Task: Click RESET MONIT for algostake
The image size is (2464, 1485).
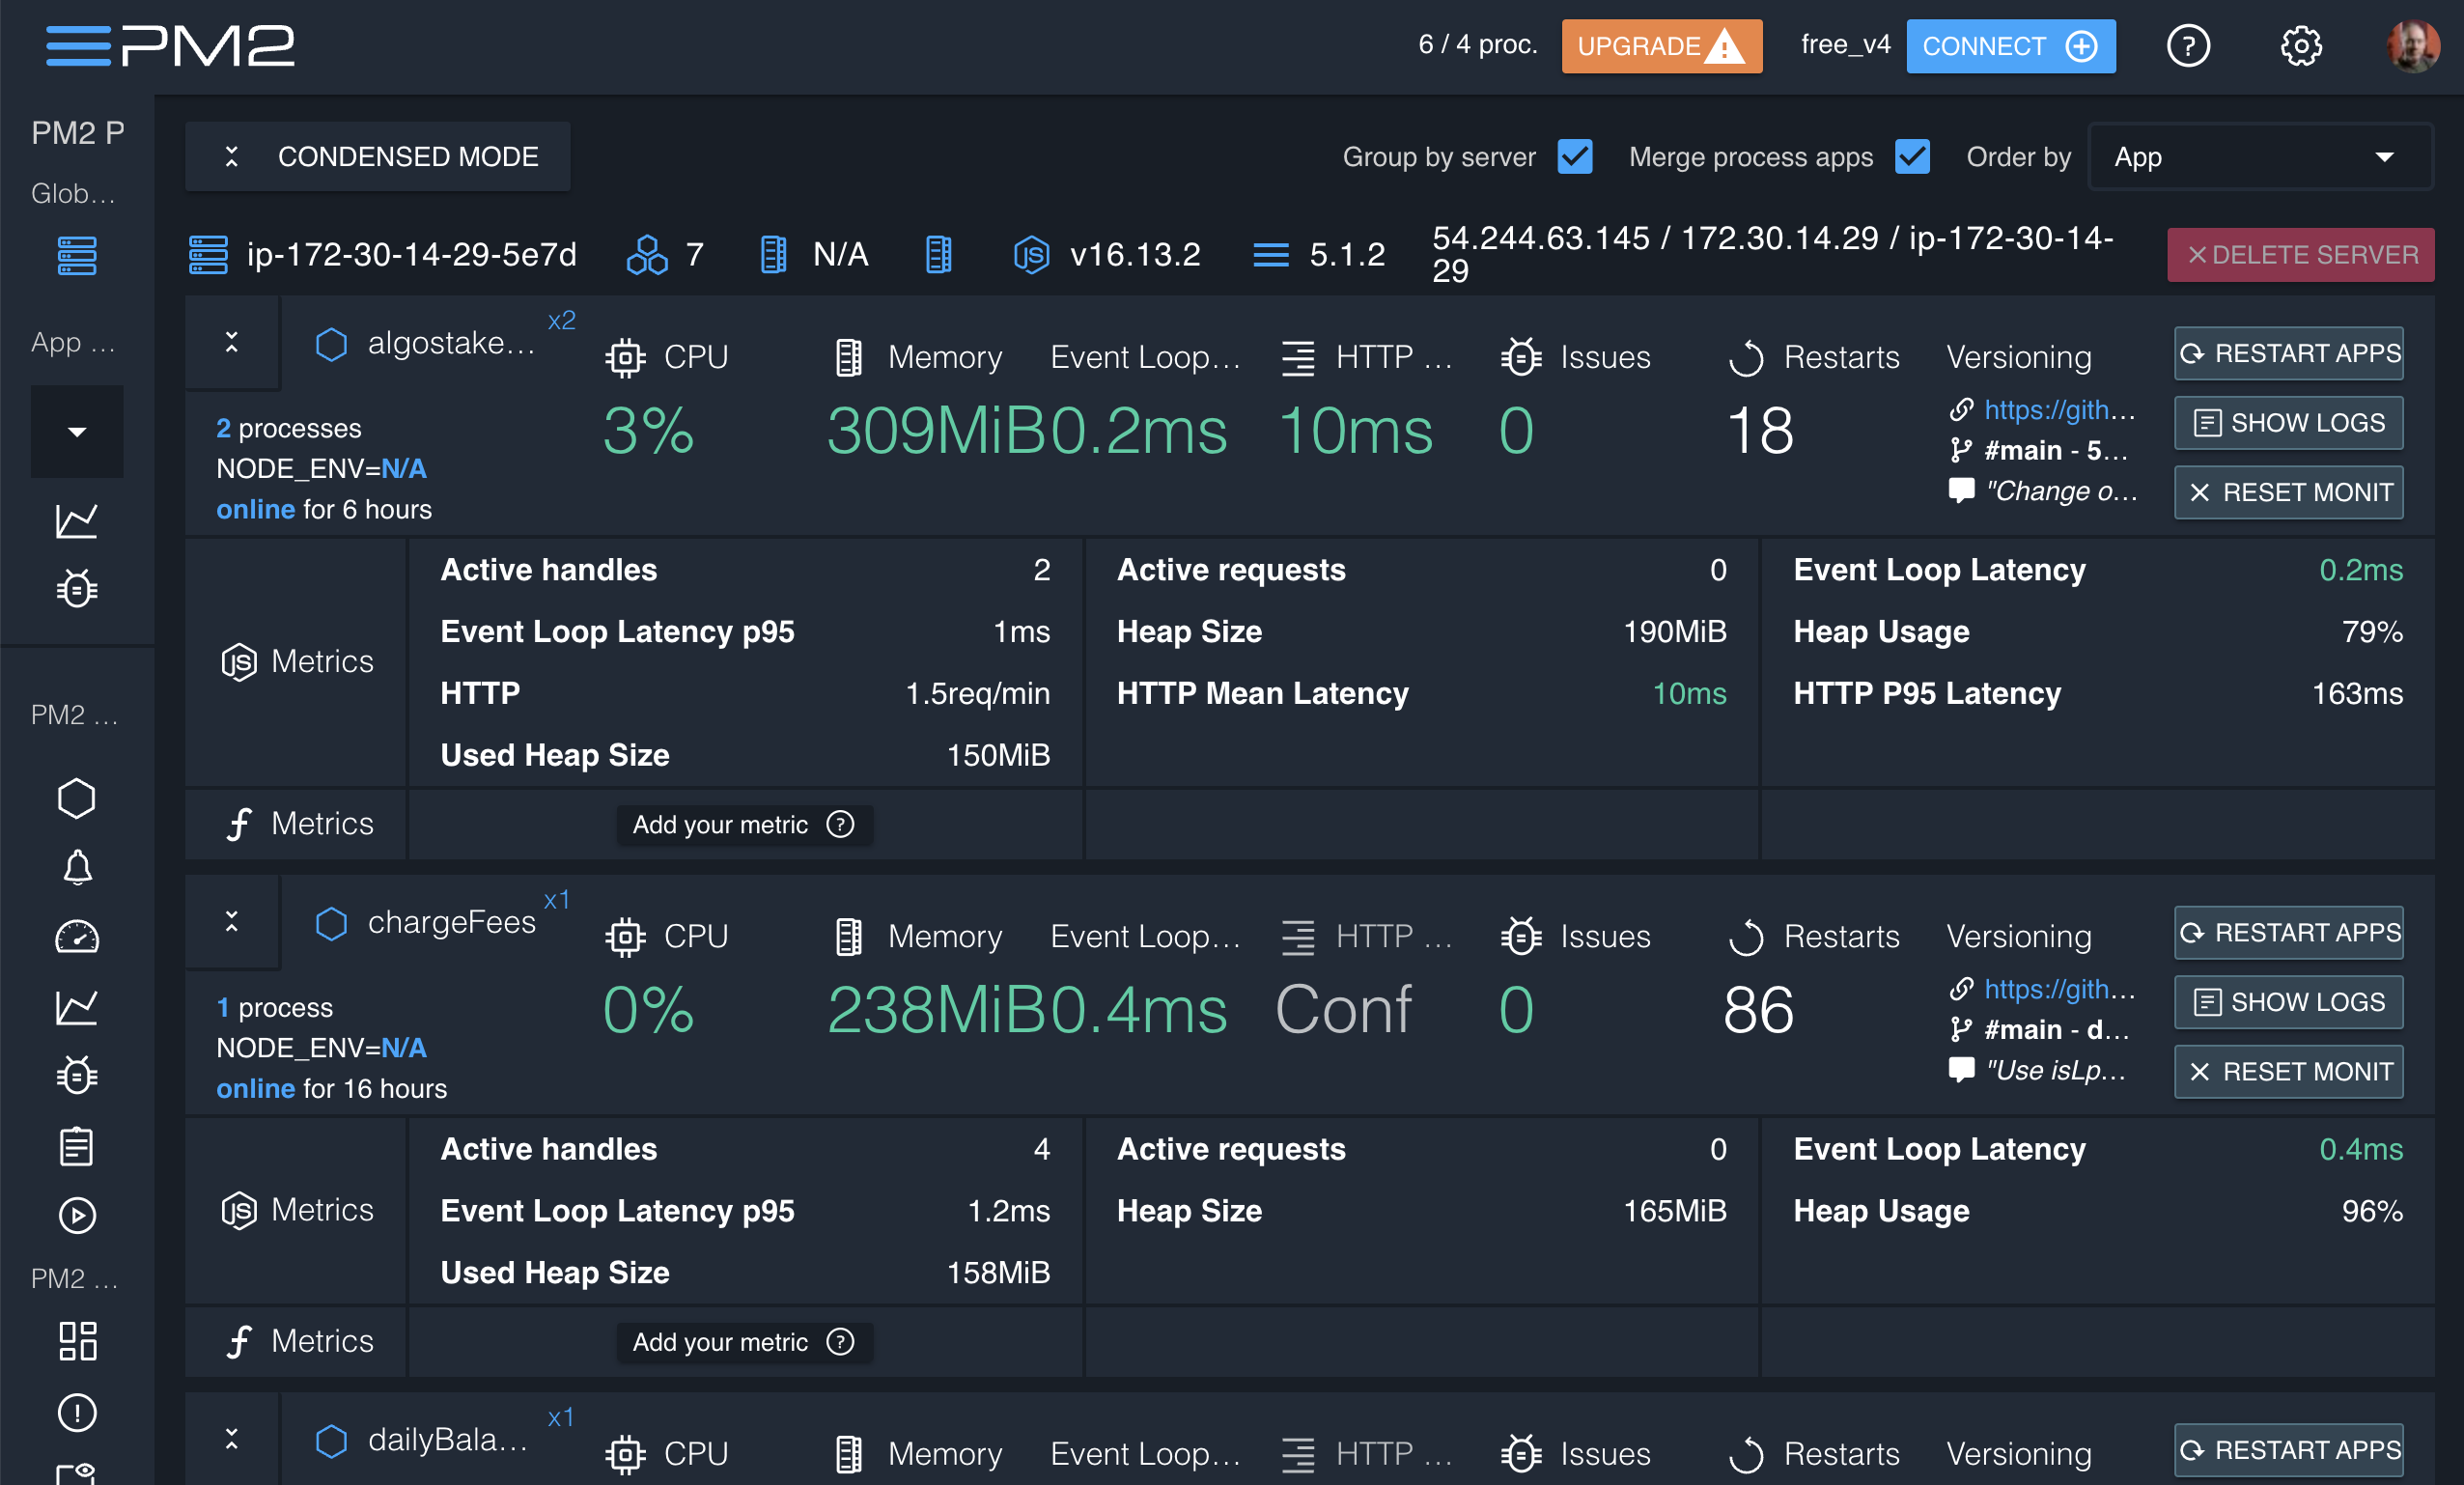Action: click(x=2288, y=493)
